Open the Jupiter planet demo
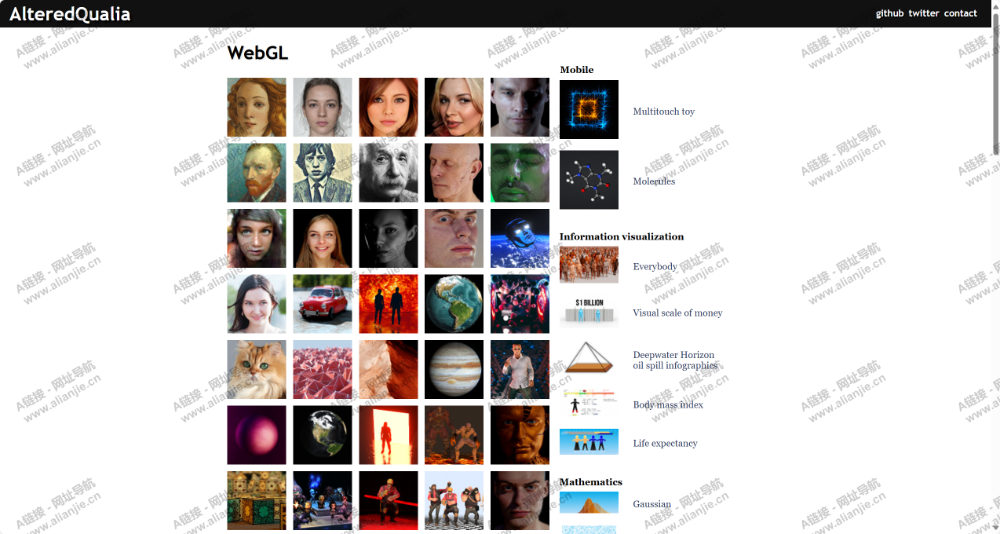The image size is (1000, 534). pos(454,369)
